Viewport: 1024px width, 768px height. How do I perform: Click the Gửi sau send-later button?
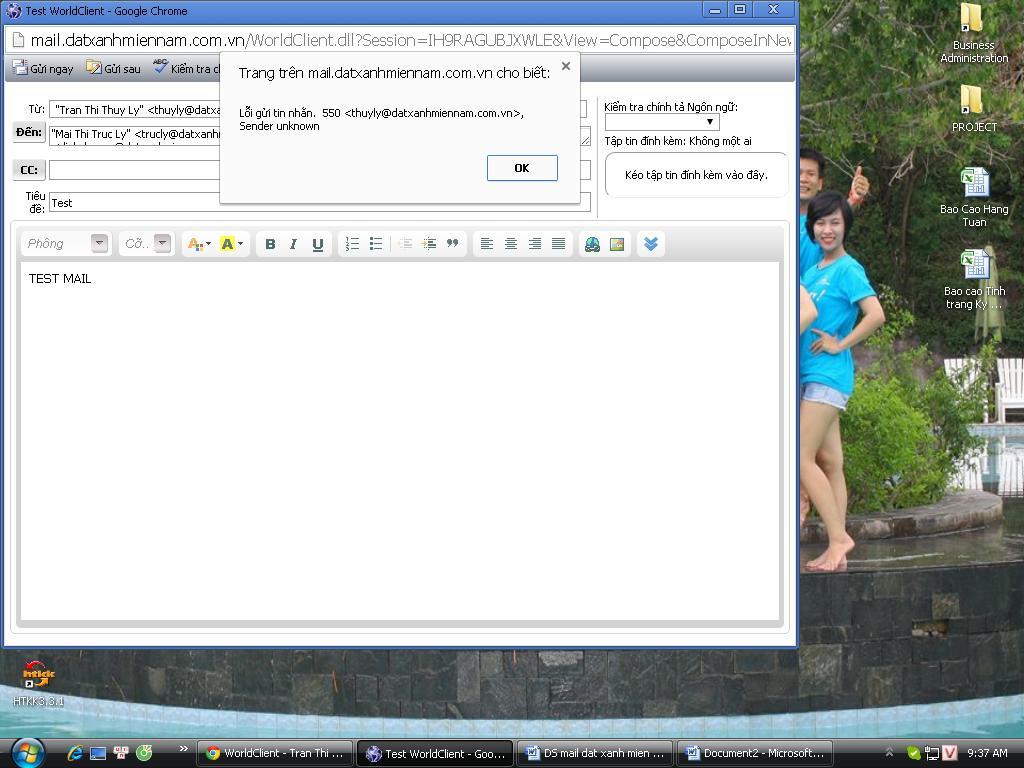[114, 69]
